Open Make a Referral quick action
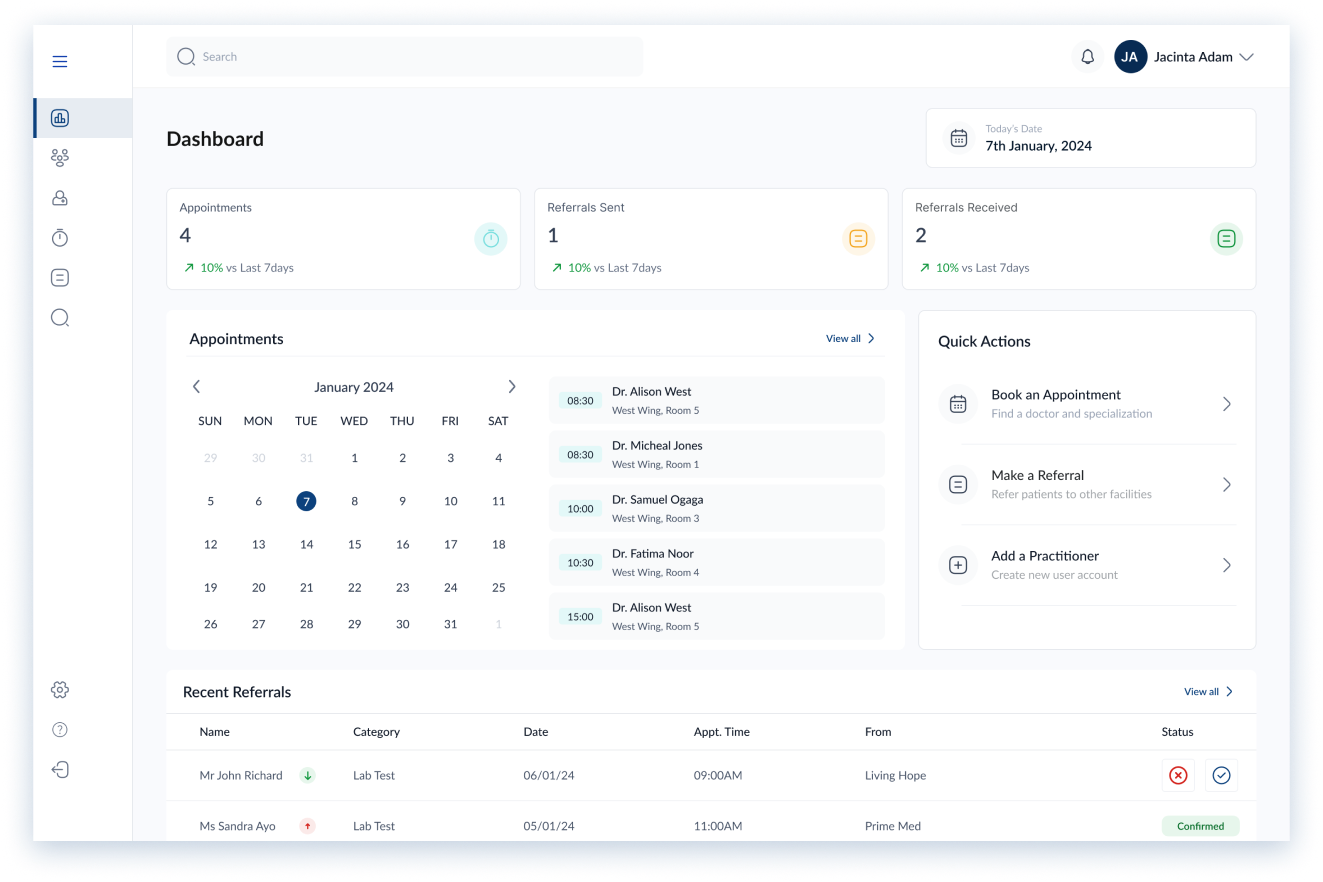Viewport: 1323px width, 882px height. click(x=1087, y=485)
